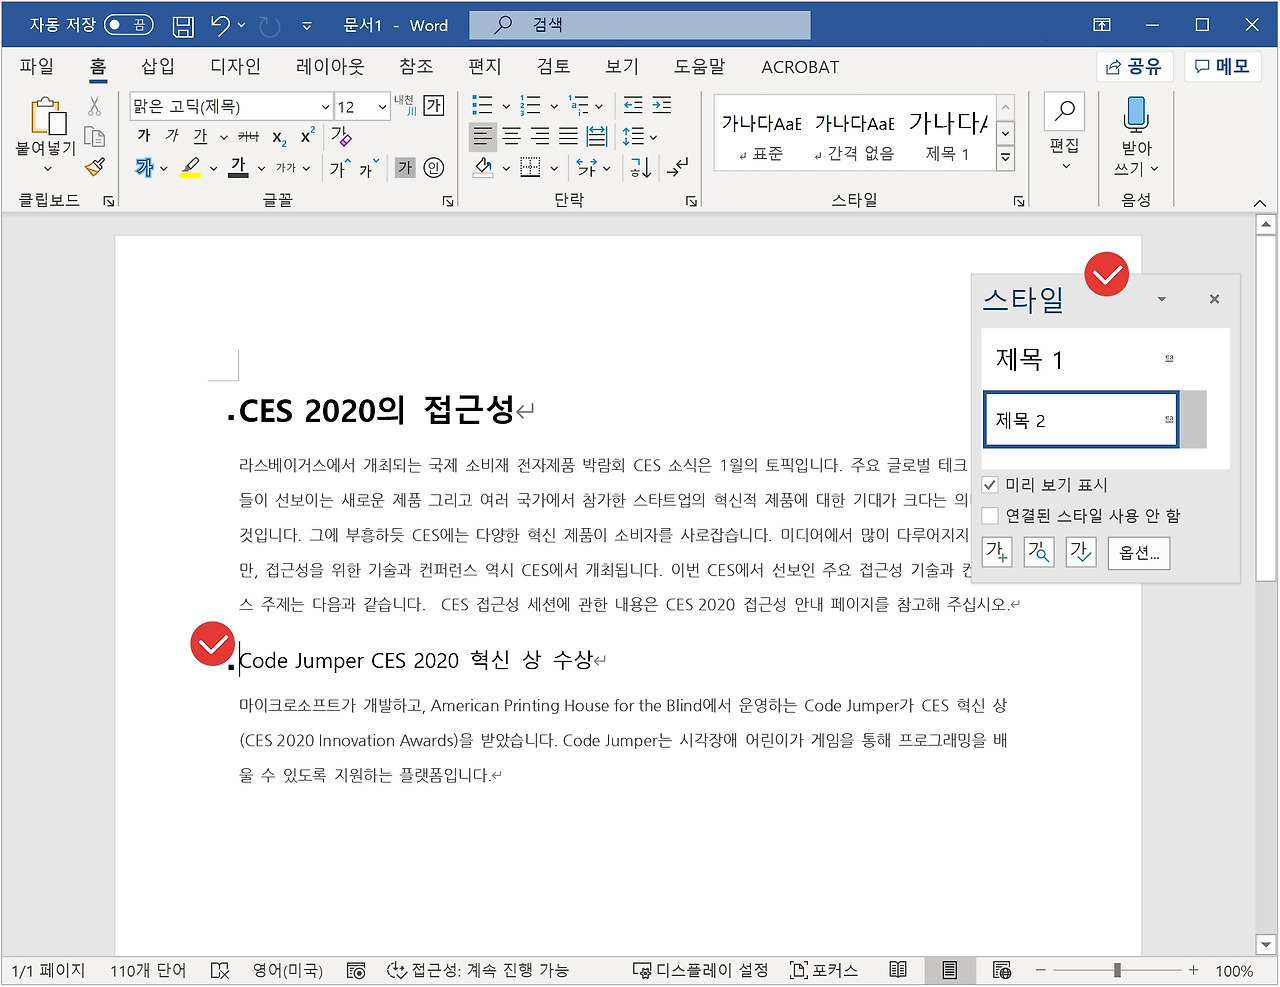
Task: Click the Save icon in the title bar
Action: pos(183,26)
